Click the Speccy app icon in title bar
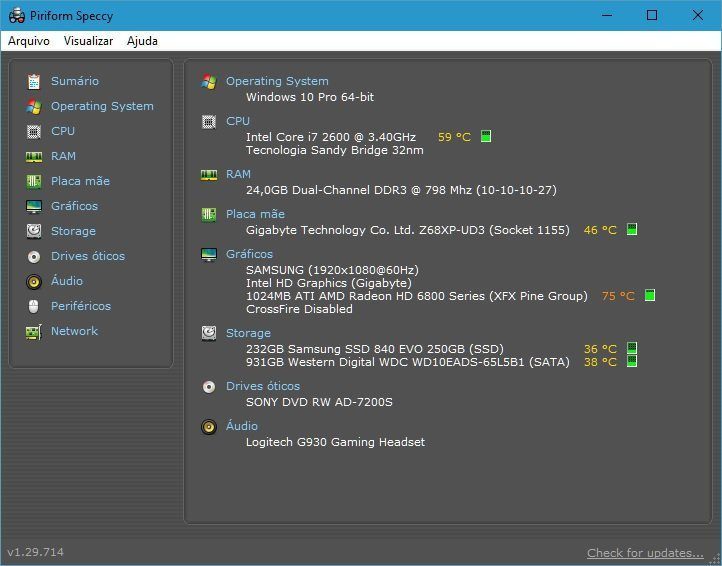722x566 pixels. (17, 15)
